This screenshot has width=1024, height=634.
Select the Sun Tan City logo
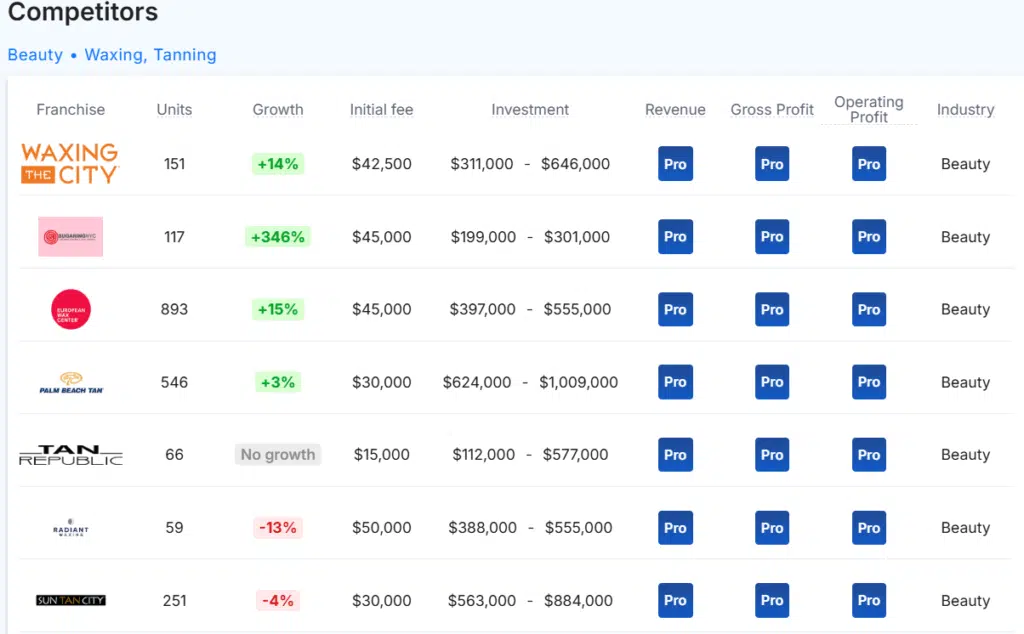click(x=71, y=600)
